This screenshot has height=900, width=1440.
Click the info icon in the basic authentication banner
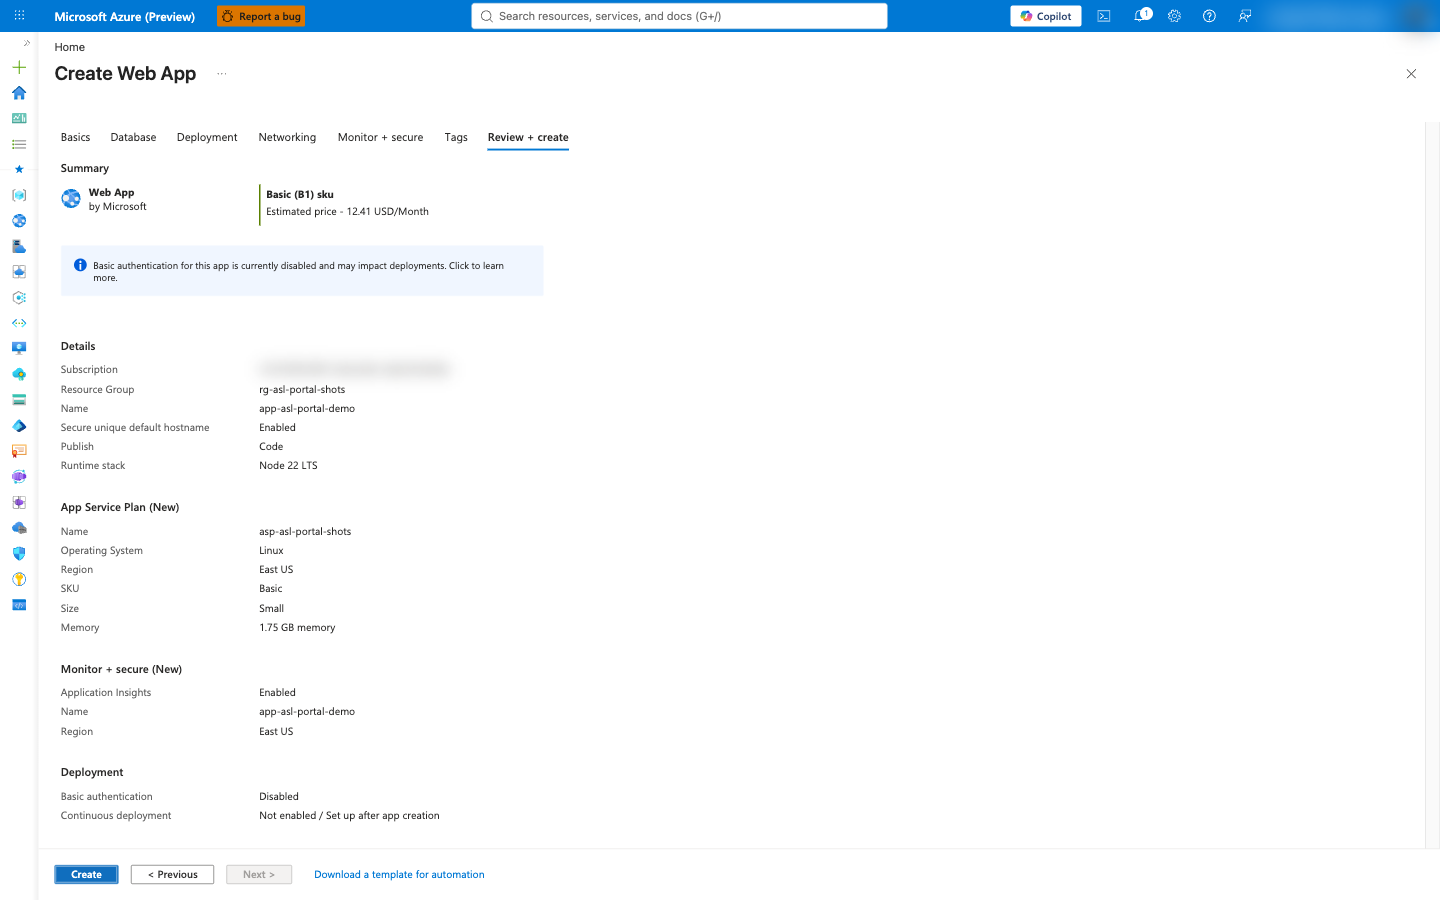(80, 265)
